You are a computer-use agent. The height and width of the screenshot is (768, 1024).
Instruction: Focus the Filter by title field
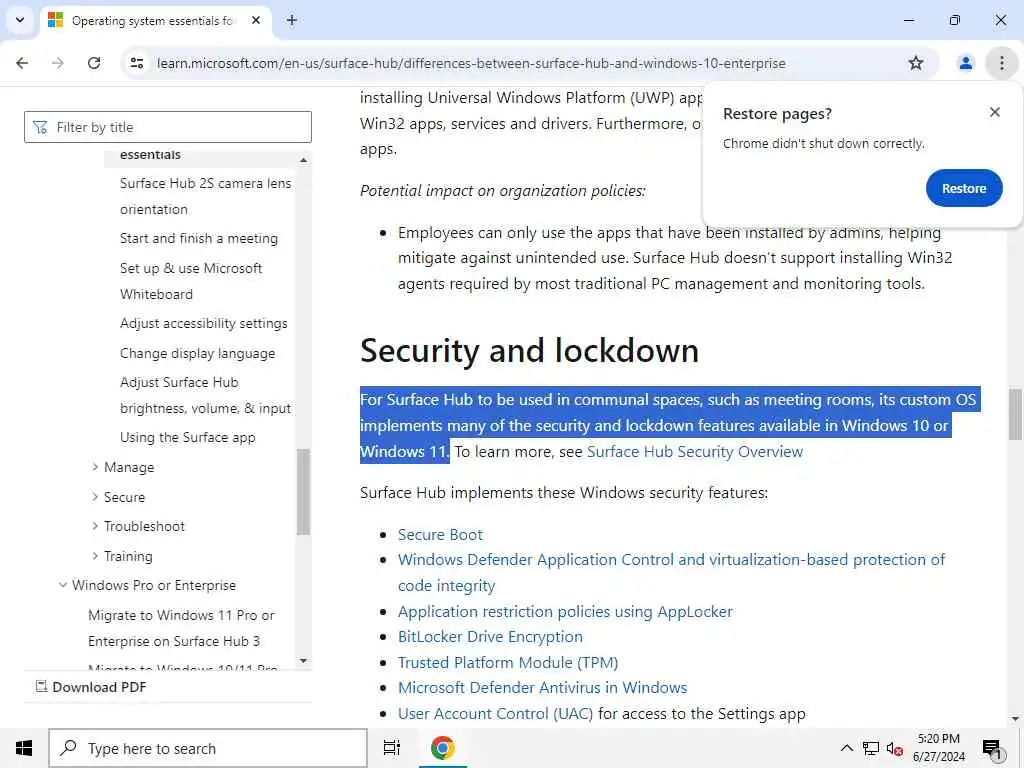click(168, 127)
